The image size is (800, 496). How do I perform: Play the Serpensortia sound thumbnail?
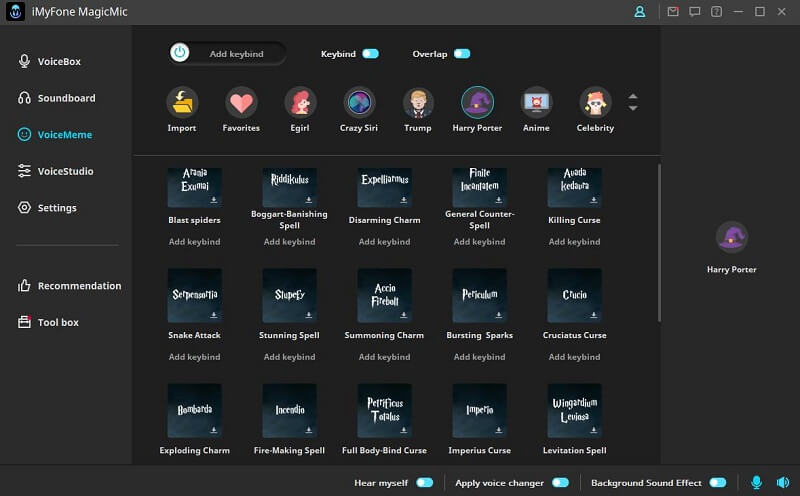[194, 295]
